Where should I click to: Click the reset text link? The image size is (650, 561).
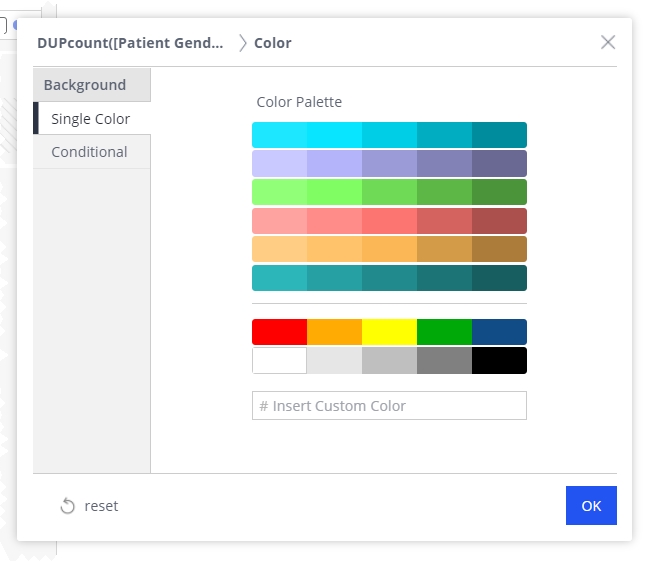pyautogui.click(x=101, y=506)
